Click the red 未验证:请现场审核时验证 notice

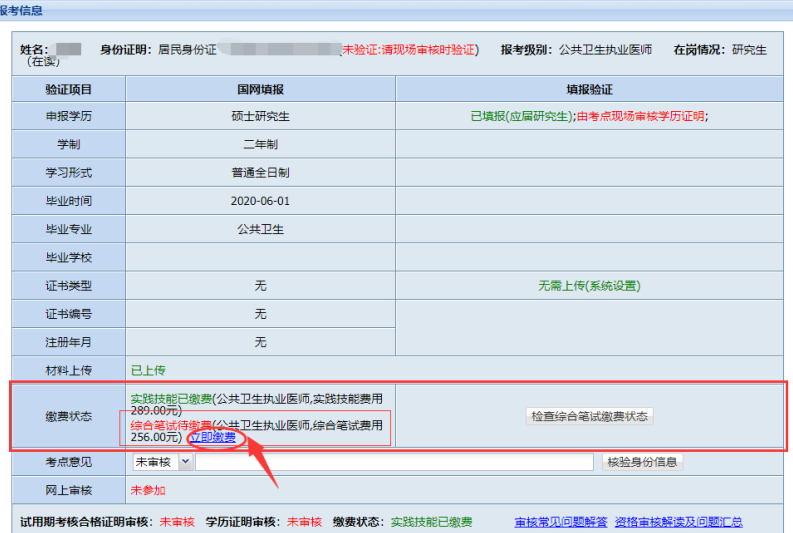tap(410, 49)
